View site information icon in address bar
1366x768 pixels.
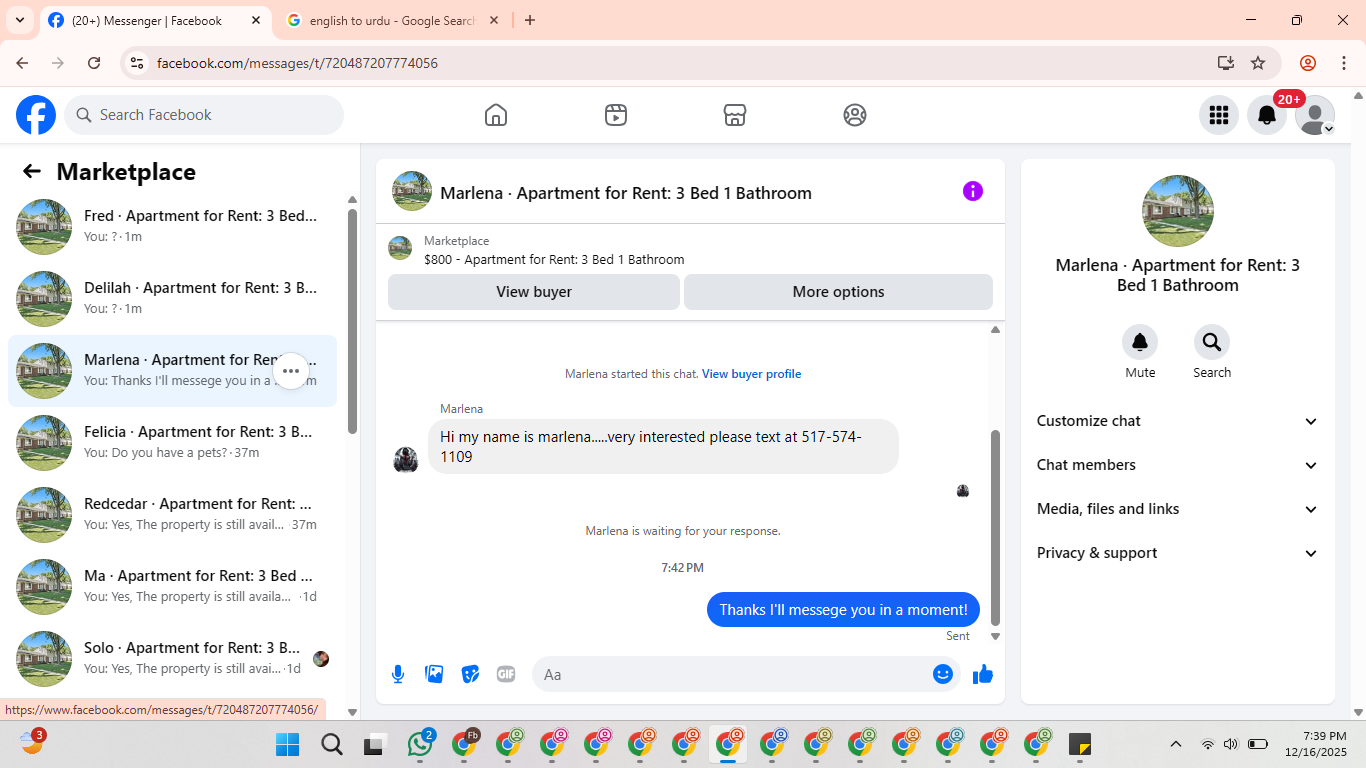138,63
